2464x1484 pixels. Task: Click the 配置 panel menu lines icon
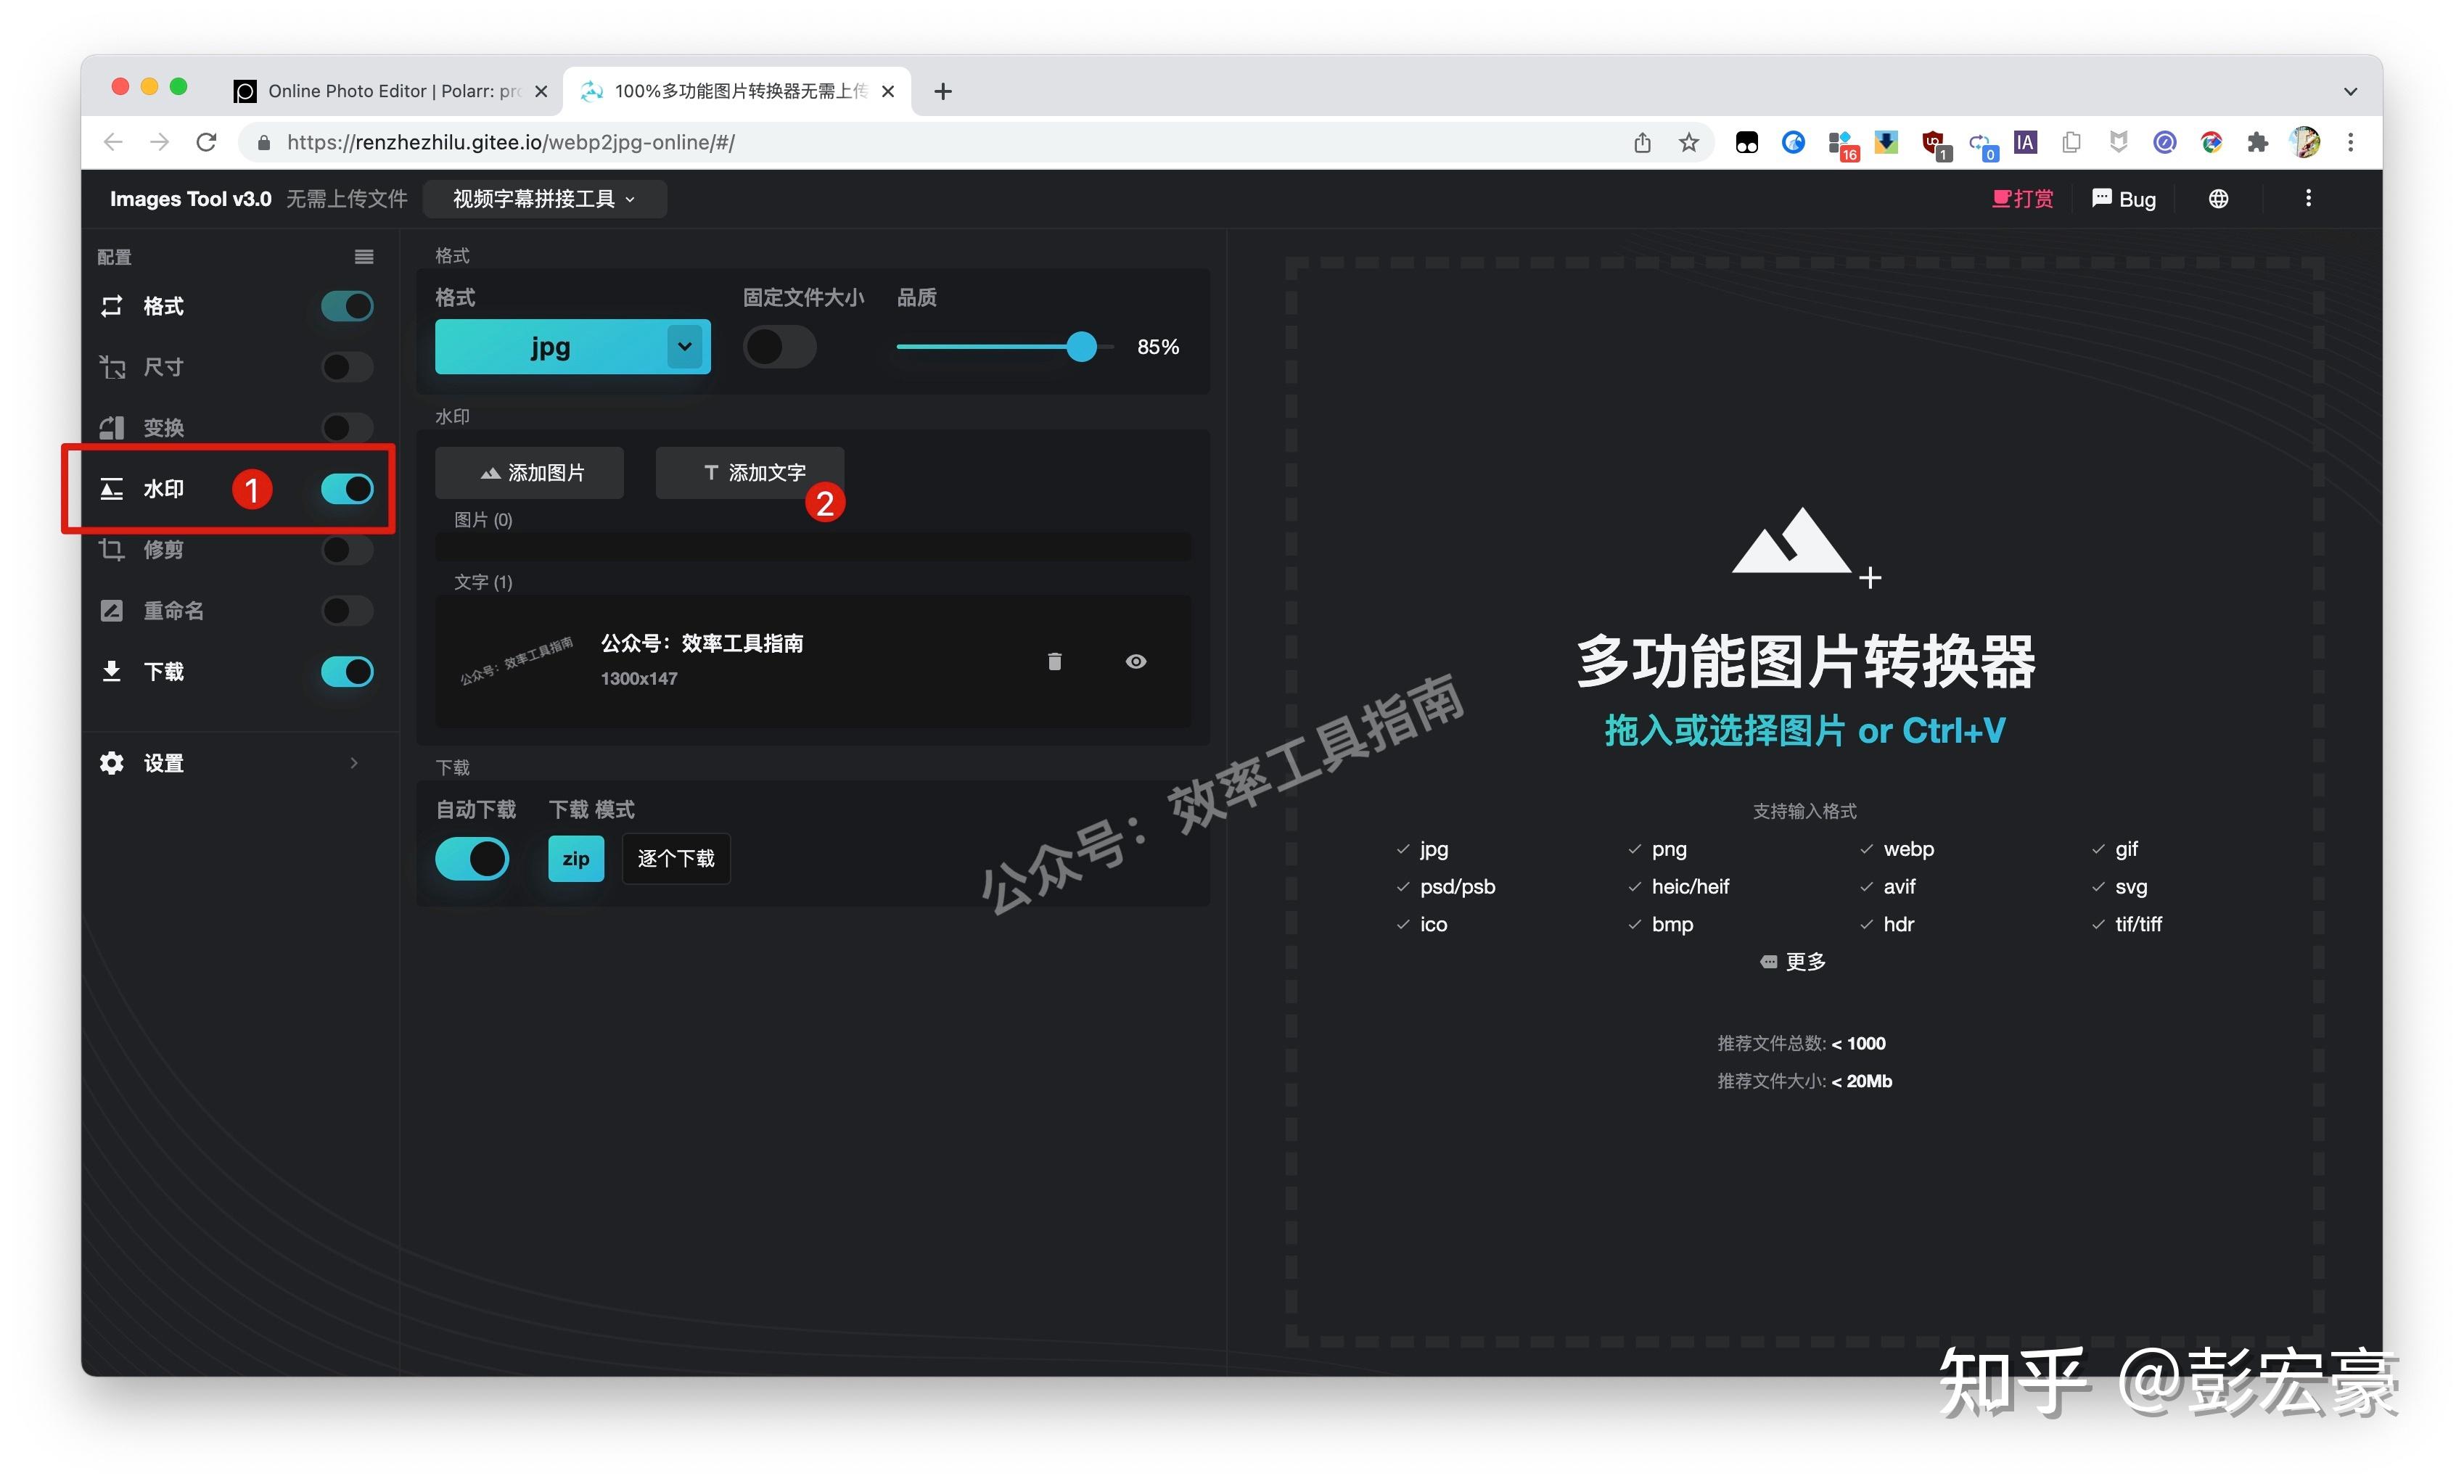pos(364,257)
